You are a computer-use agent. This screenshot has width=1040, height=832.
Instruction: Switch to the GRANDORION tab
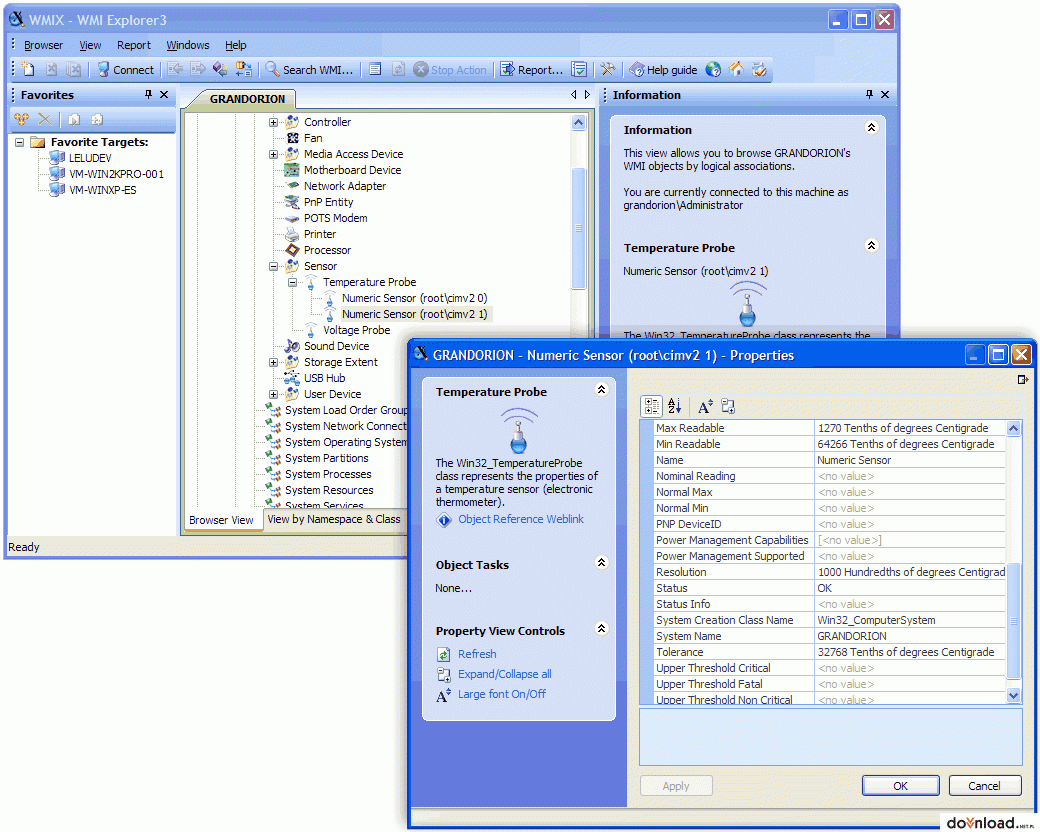(x=247, y=99)
